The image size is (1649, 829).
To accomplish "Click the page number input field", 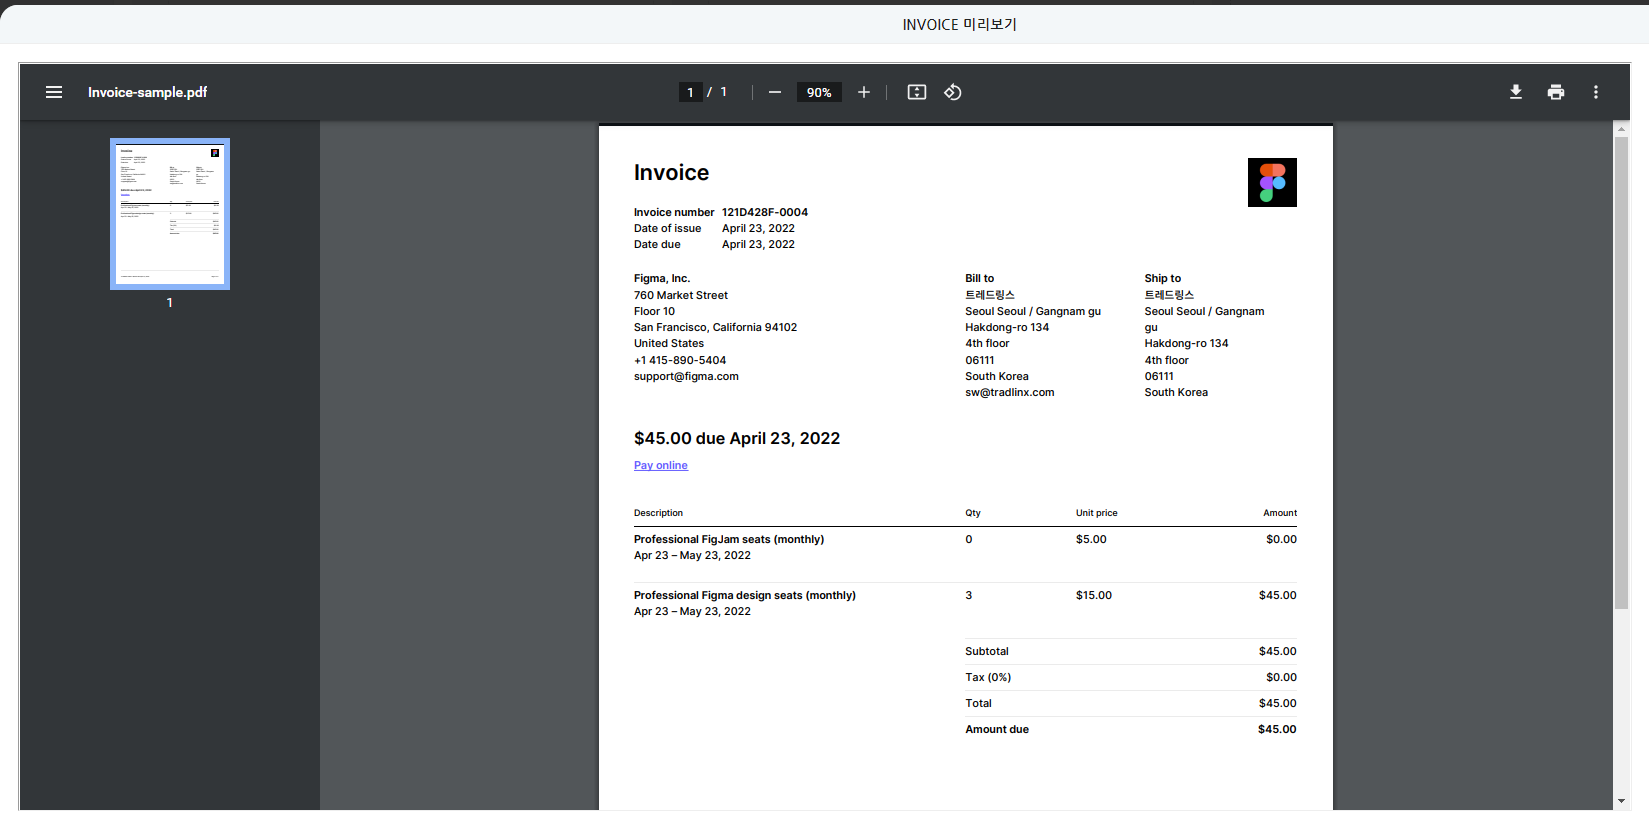I will 690,92.
